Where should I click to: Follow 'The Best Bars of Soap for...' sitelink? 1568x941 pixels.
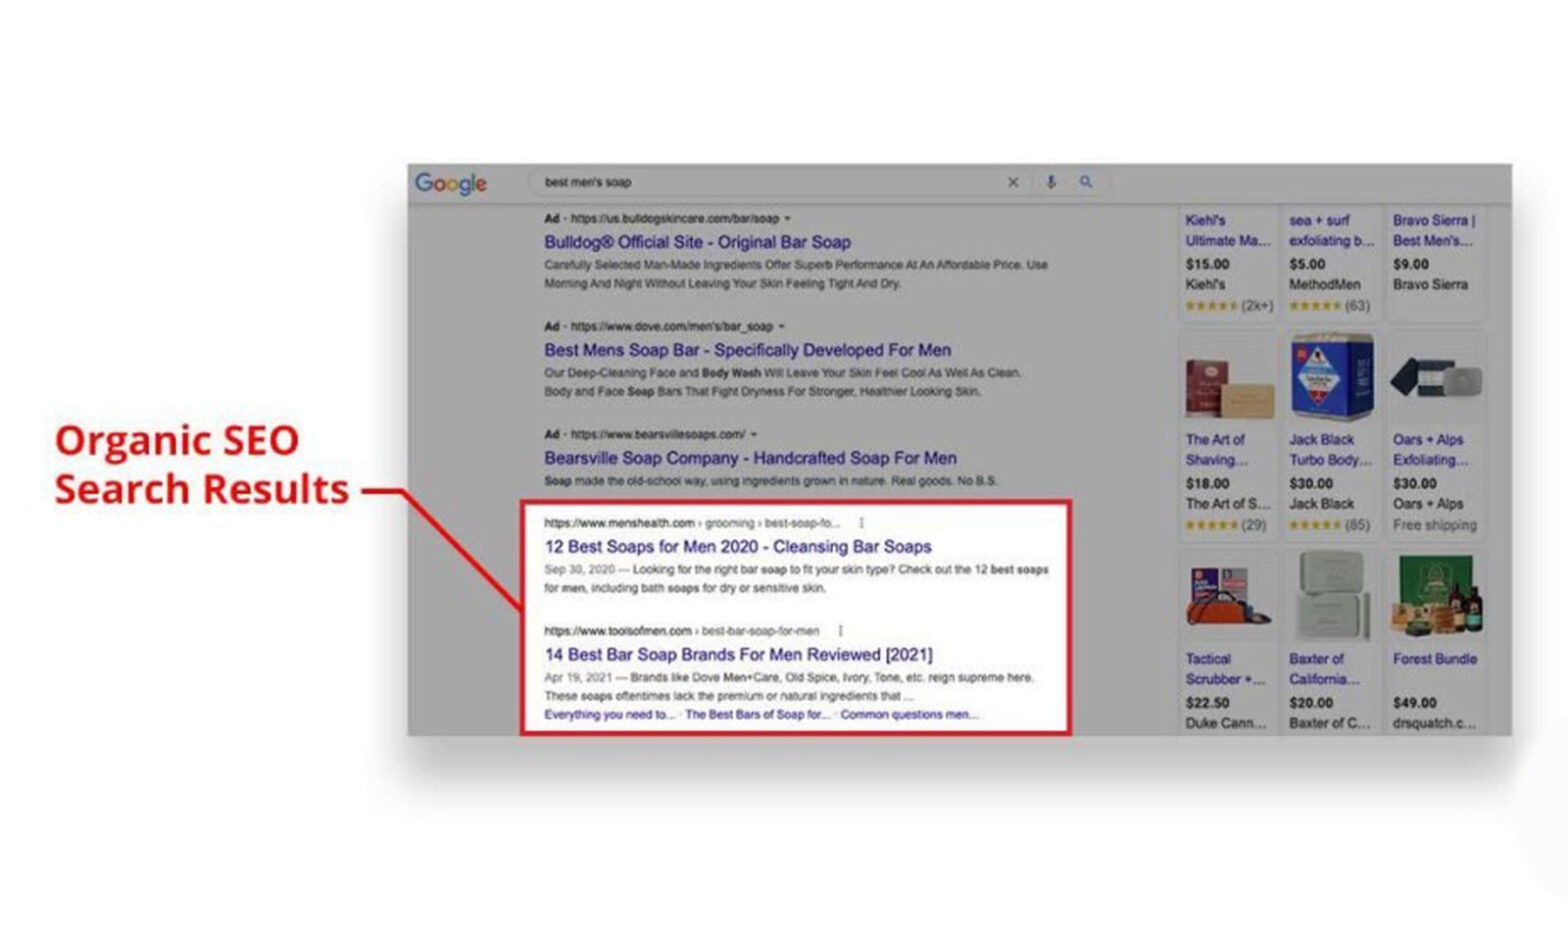click(x=757, y=714)
